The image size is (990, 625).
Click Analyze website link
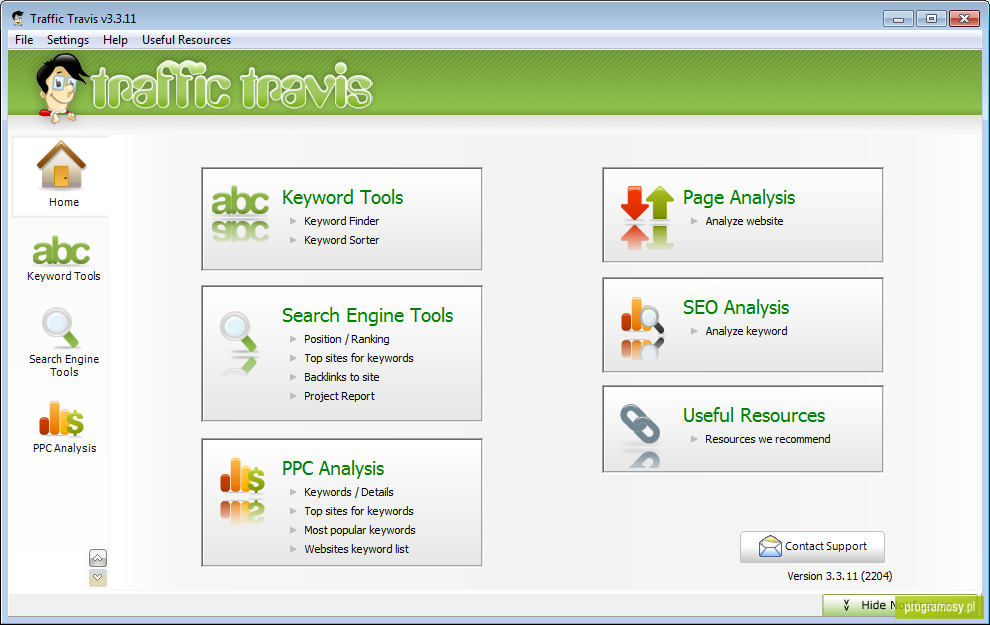[744, 221]
